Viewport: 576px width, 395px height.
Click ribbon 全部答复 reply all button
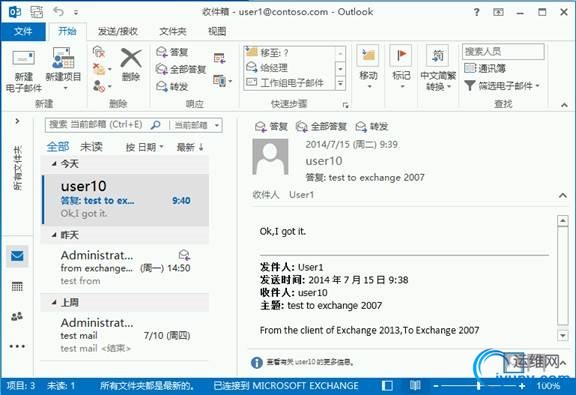[180, 69]
